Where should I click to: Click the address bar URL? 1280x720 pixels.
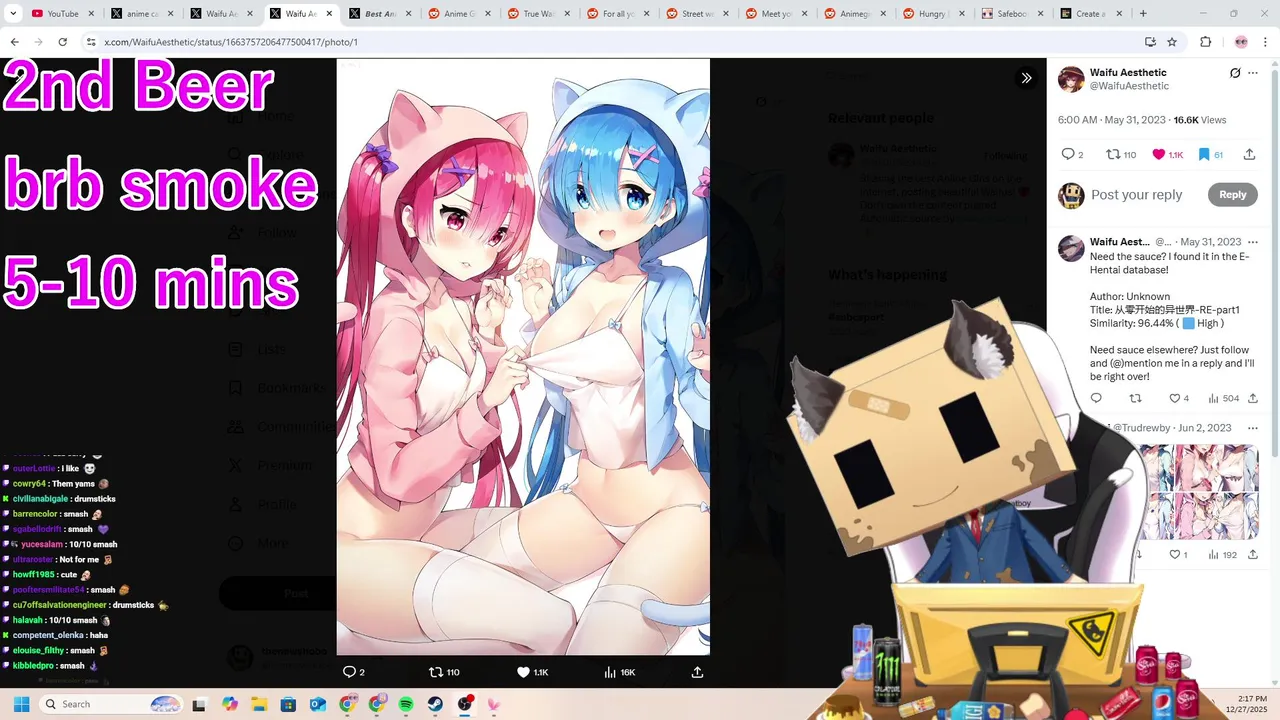[231, 42]
